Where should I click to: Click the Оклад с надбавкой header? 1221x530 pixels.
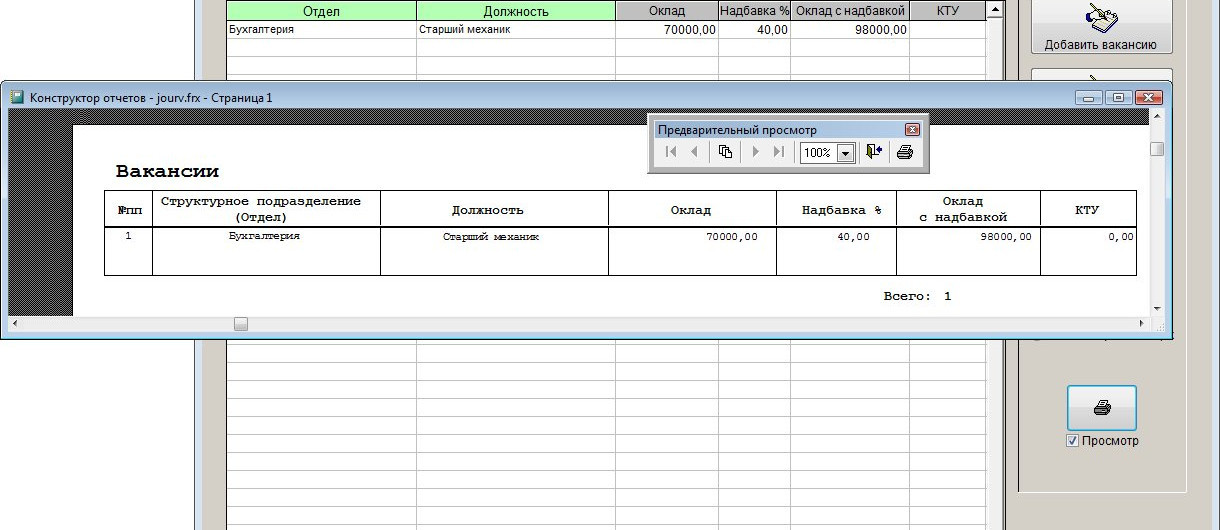[850, 11]
